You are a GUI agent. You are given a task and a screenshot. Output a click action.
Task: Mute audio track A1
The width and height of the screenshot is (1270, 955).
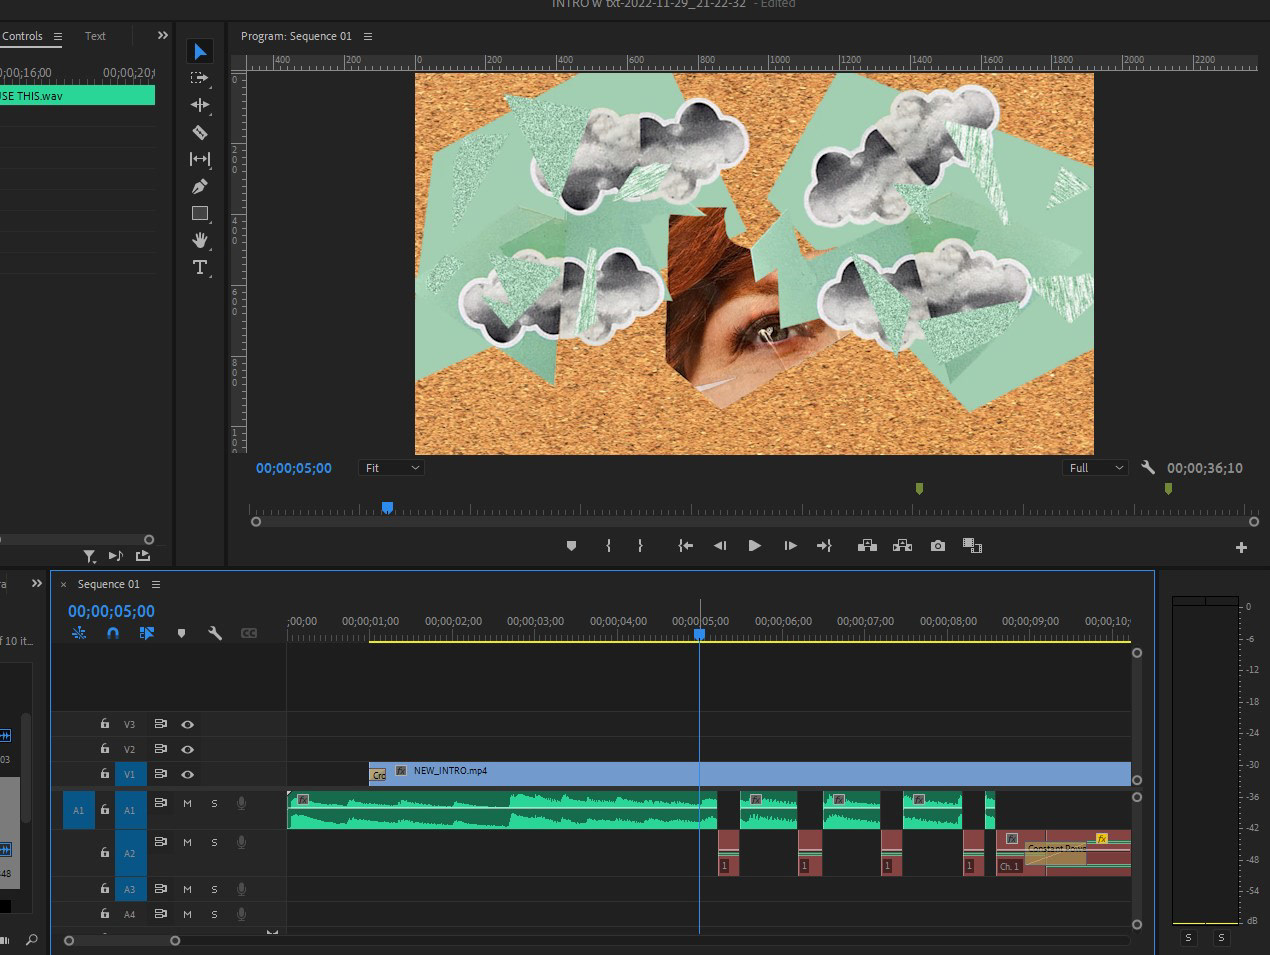pos(187,803)
